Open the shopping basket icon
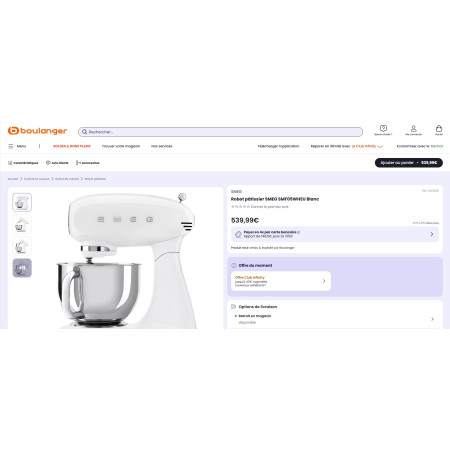The width and height of the screenshot is (450, 450). point(439,129)
